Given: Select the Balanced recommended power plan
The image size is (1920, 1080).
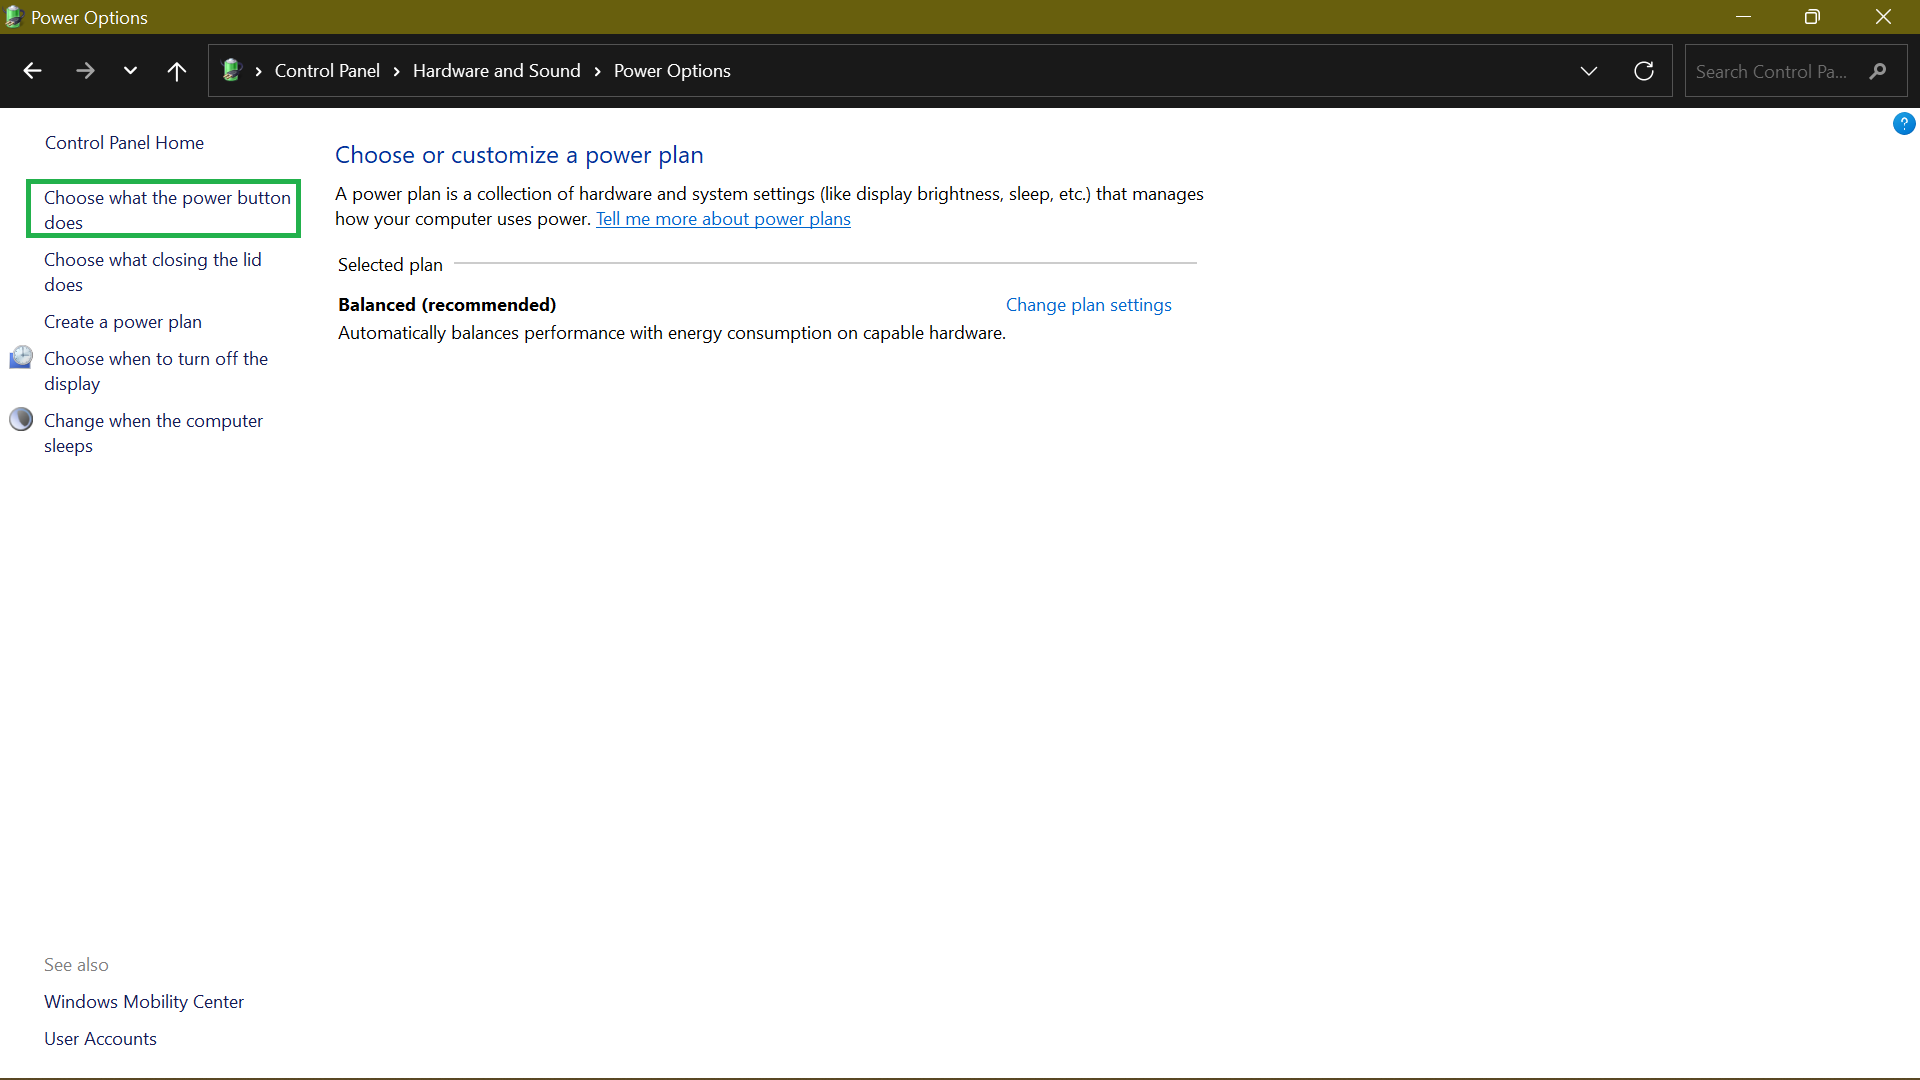Looking at the screenshot, I should point(447,305).
